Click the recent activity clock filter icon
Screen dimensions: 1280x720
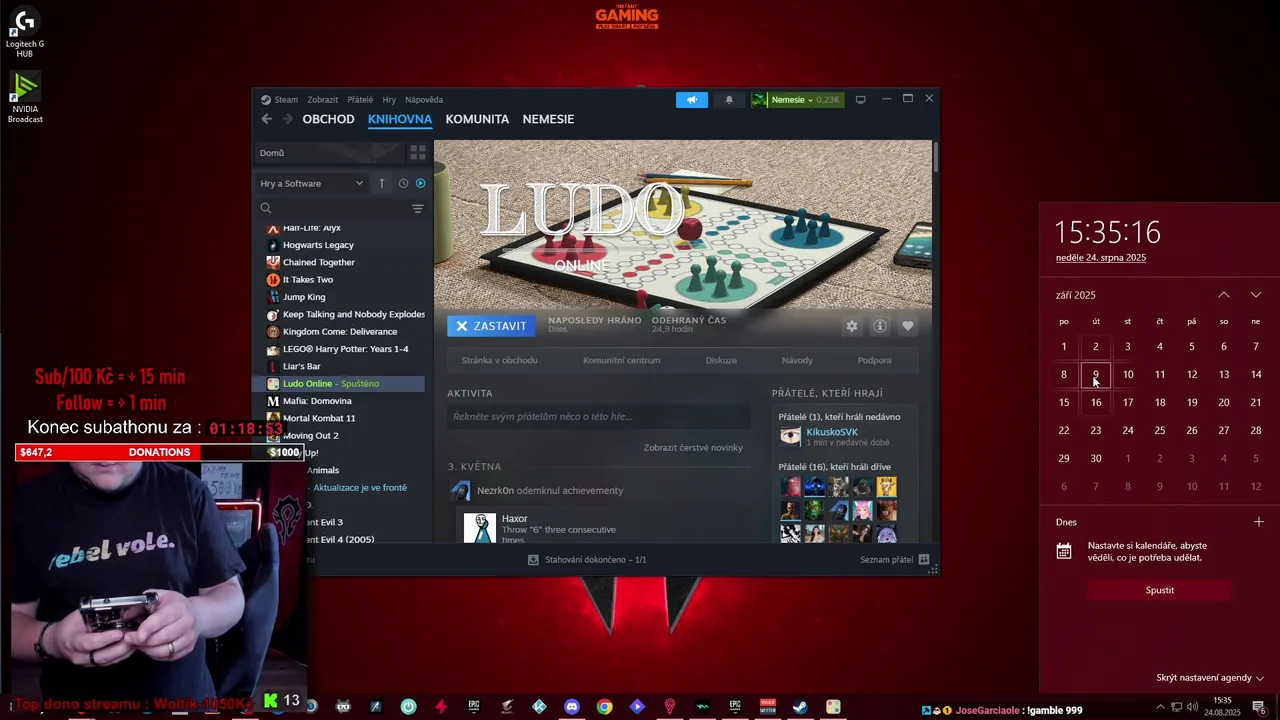pyautogui.click(x=403, y=184)
